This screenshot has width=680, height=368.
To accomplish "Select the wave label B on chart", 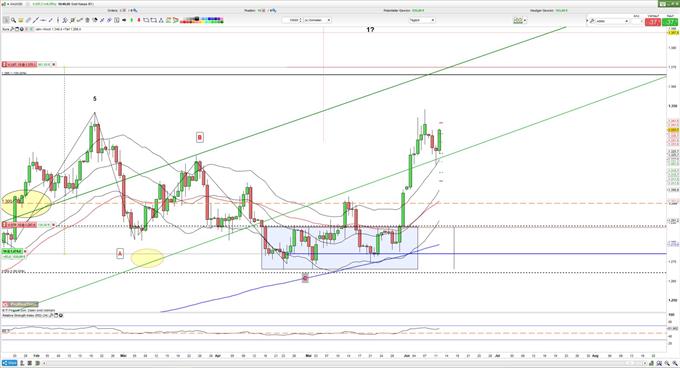I will [x=199, y=137].
